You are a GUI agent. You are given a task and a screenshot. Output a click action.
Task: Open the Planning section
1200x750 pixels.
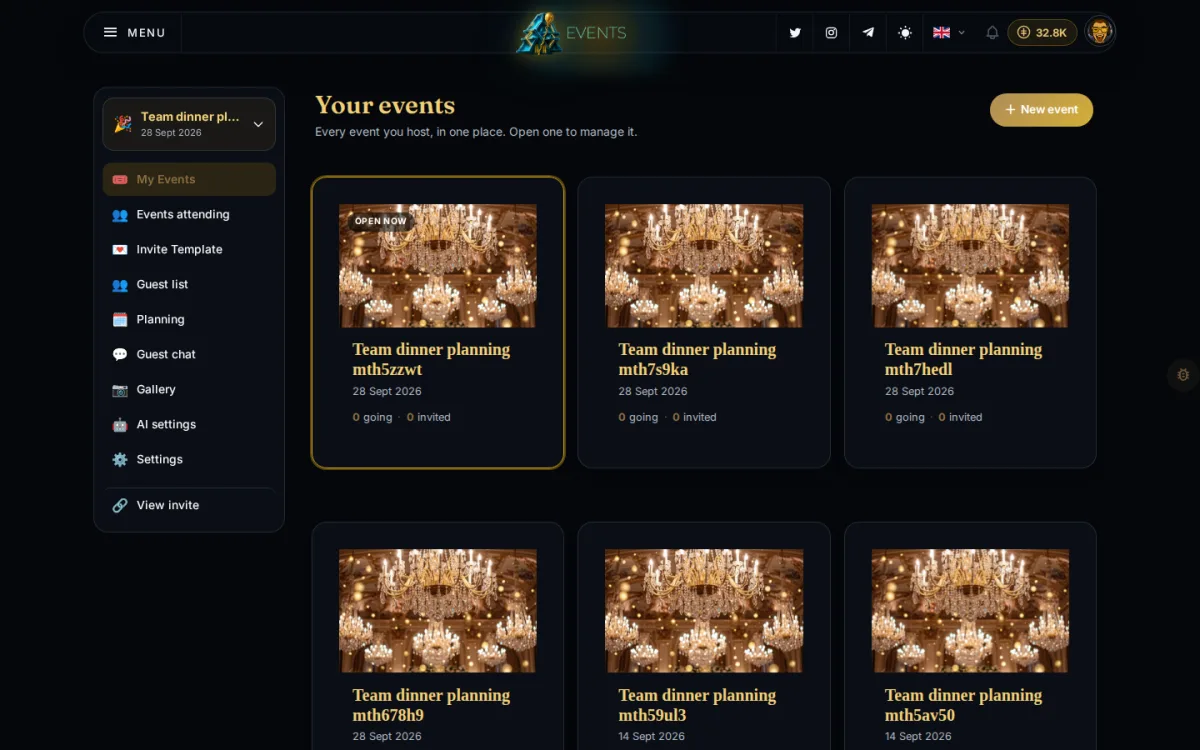pyautogui.click(x=189, y=319)
